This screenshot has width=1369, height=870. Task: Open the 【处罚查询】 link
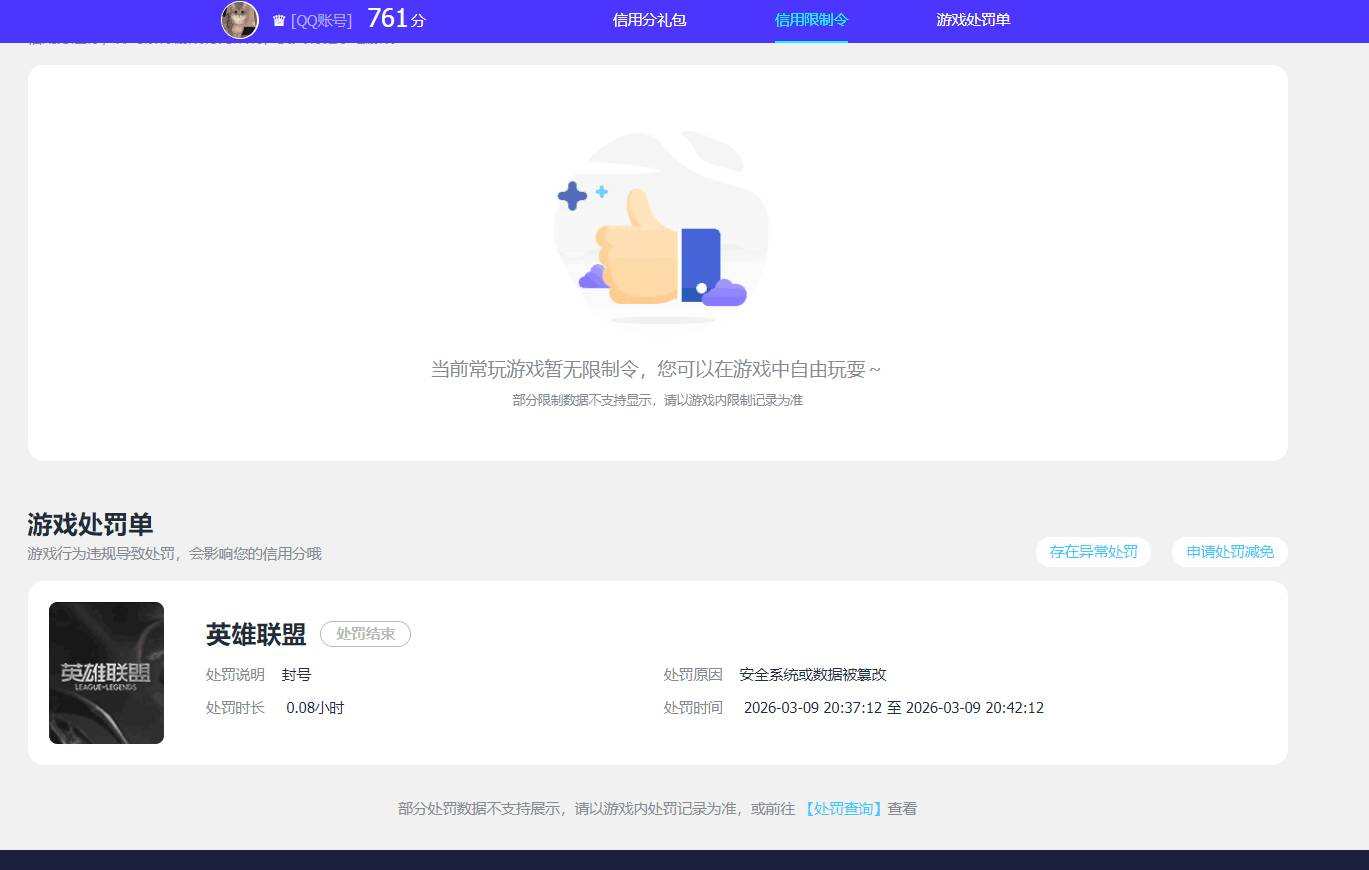(x=843, y=808)
